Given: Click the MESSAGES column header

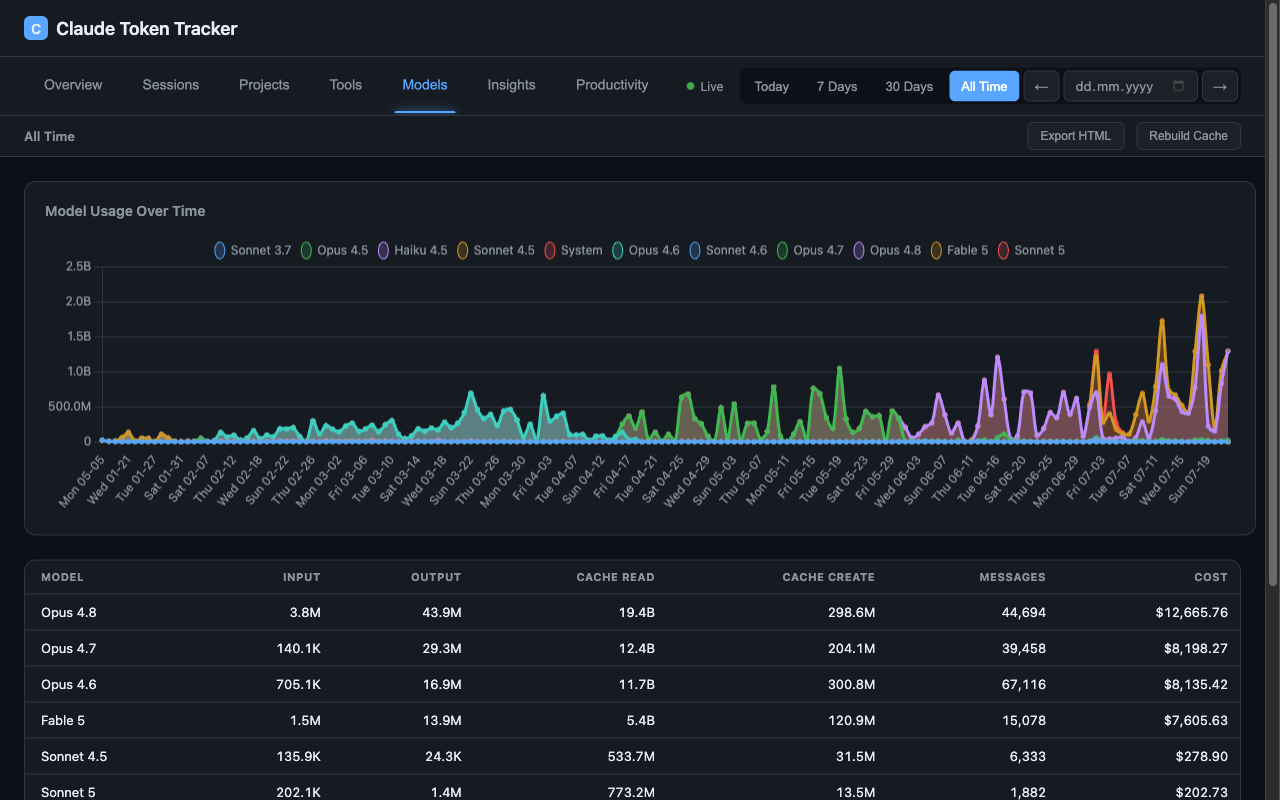Looking at the screenshot, I should (x=1012, y=577).
